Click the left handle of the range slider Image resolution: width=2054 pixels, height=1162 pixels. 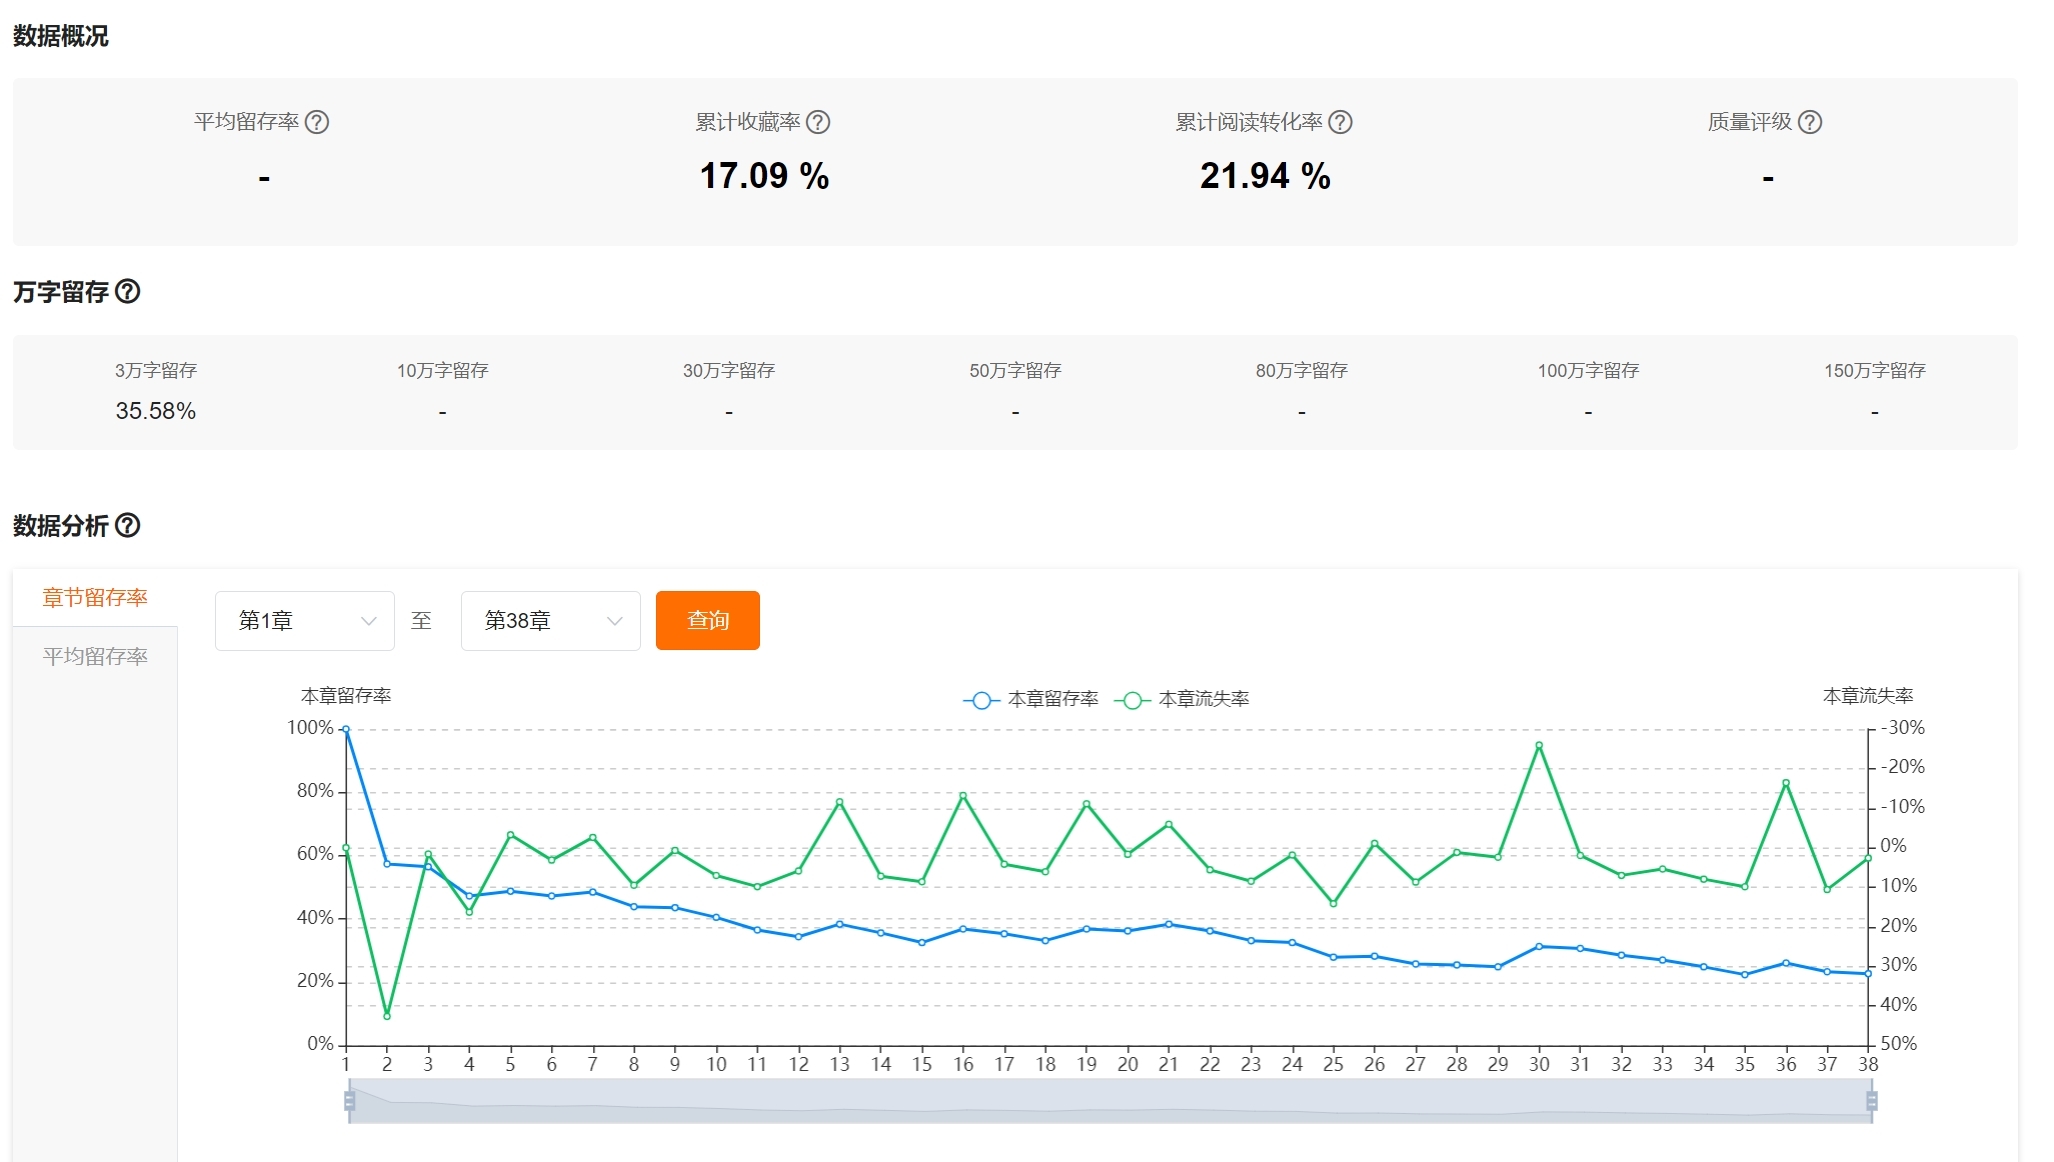[349, 1100]
